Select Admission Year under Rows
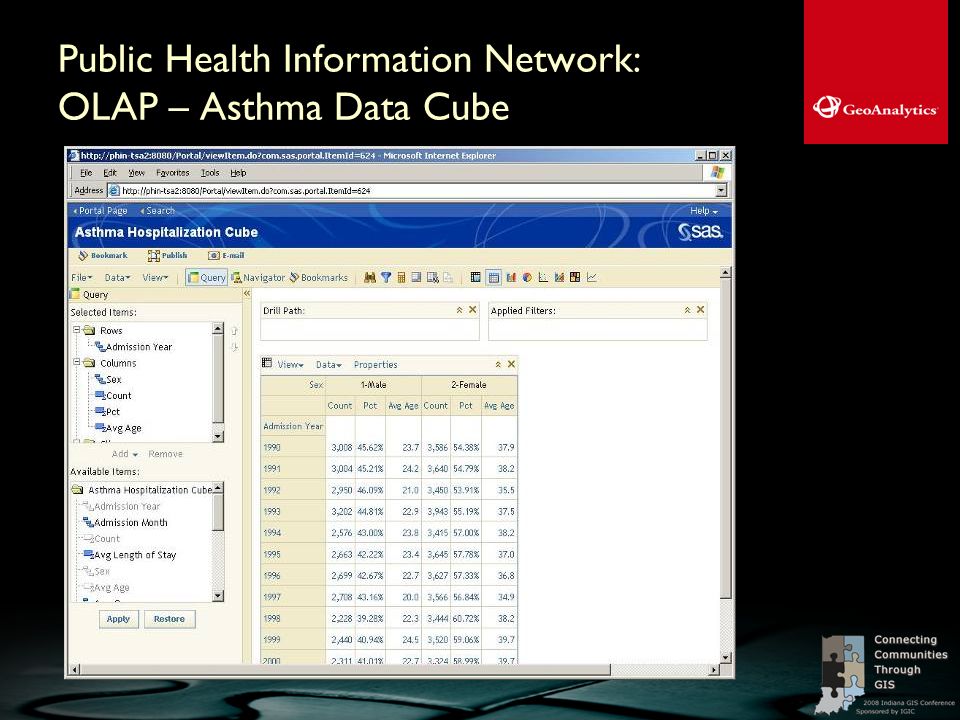The height and width of the screenshot is (720, 960). point(133,347)
